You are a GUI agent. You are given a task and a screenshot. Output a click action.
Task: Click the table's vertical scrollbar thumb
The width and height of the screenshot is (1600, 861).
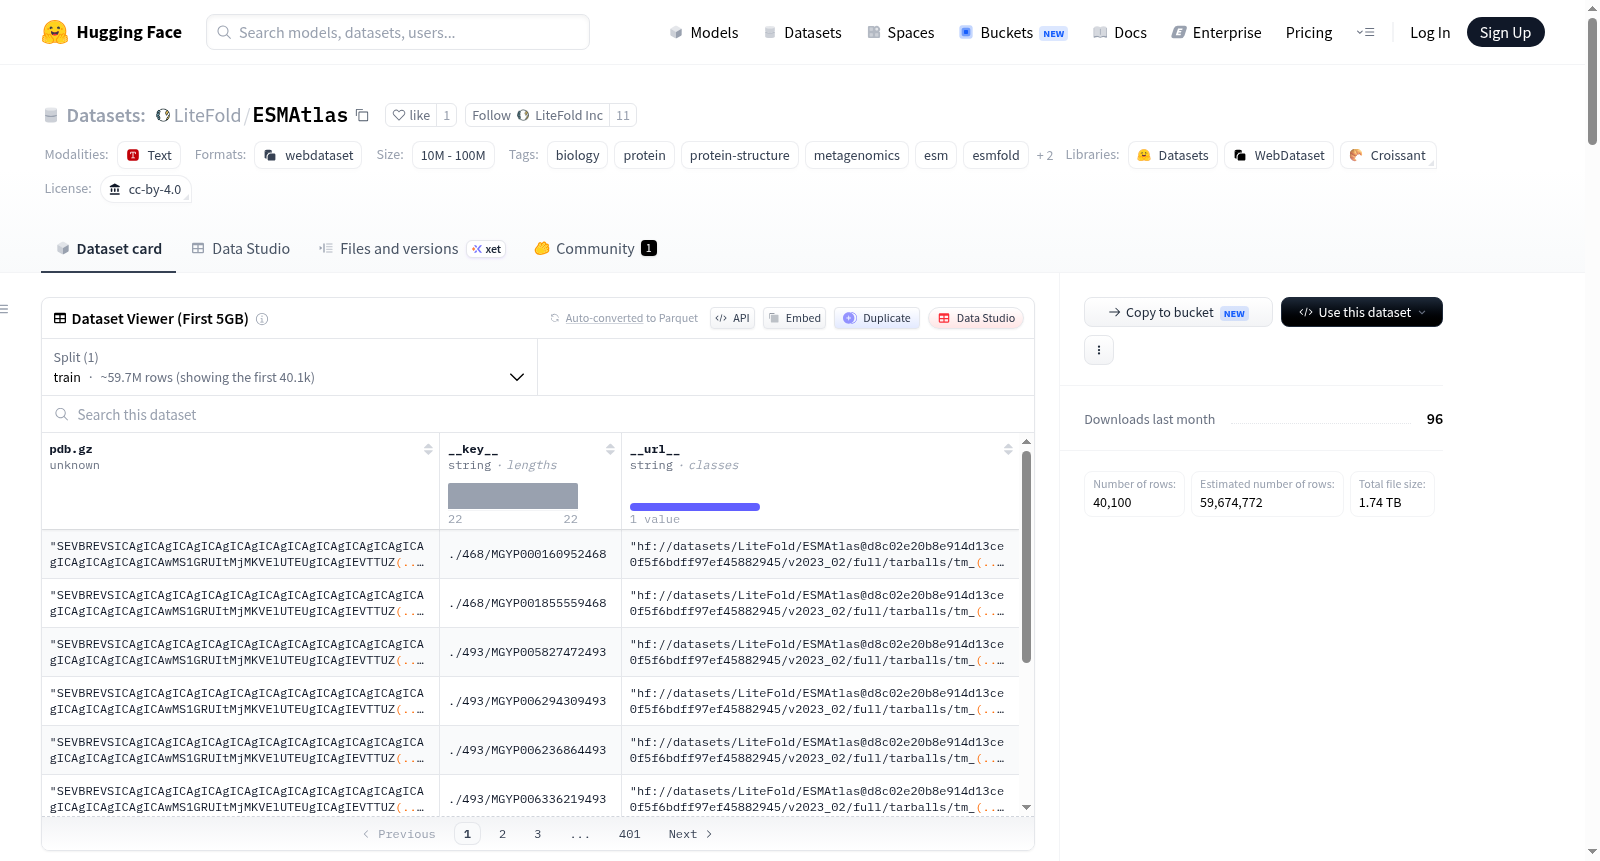click(x=1026, y=556)
